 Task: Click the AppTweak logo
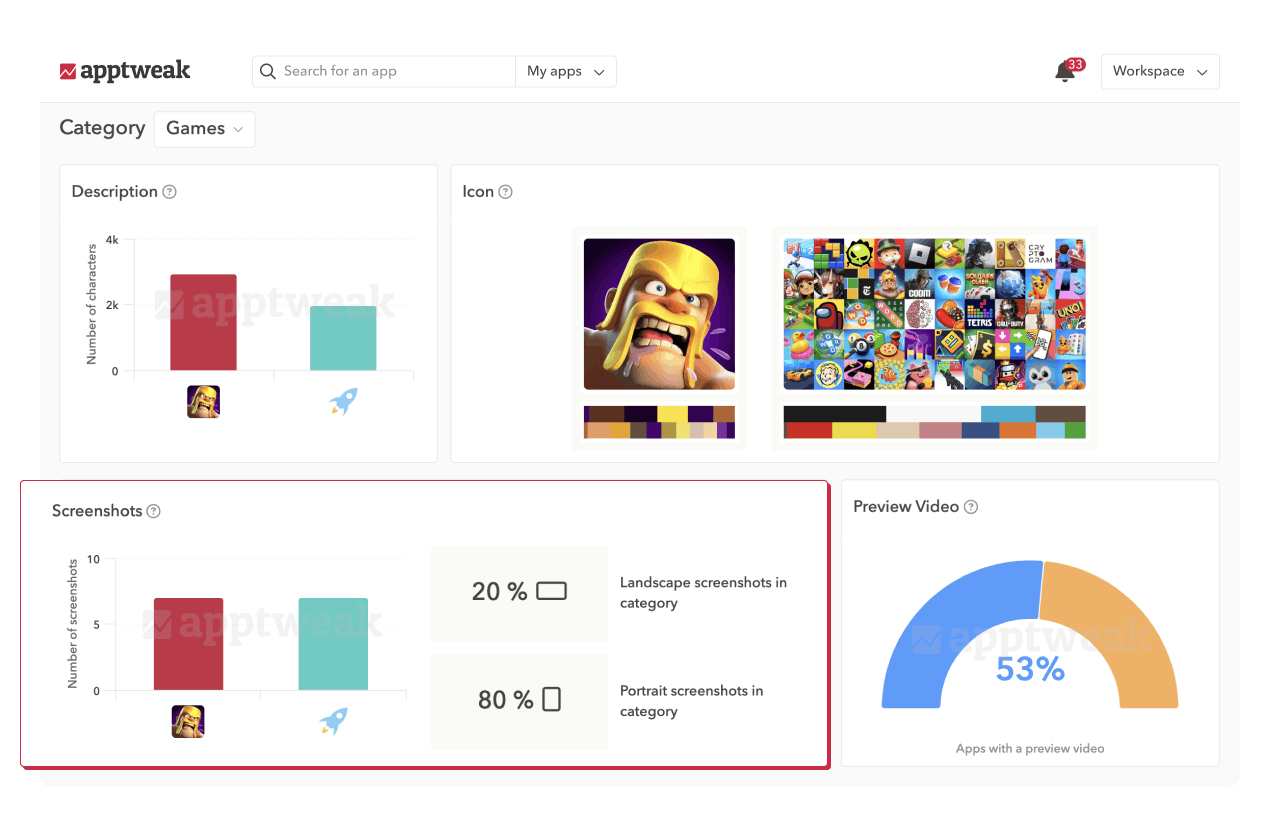click(125, 71)
